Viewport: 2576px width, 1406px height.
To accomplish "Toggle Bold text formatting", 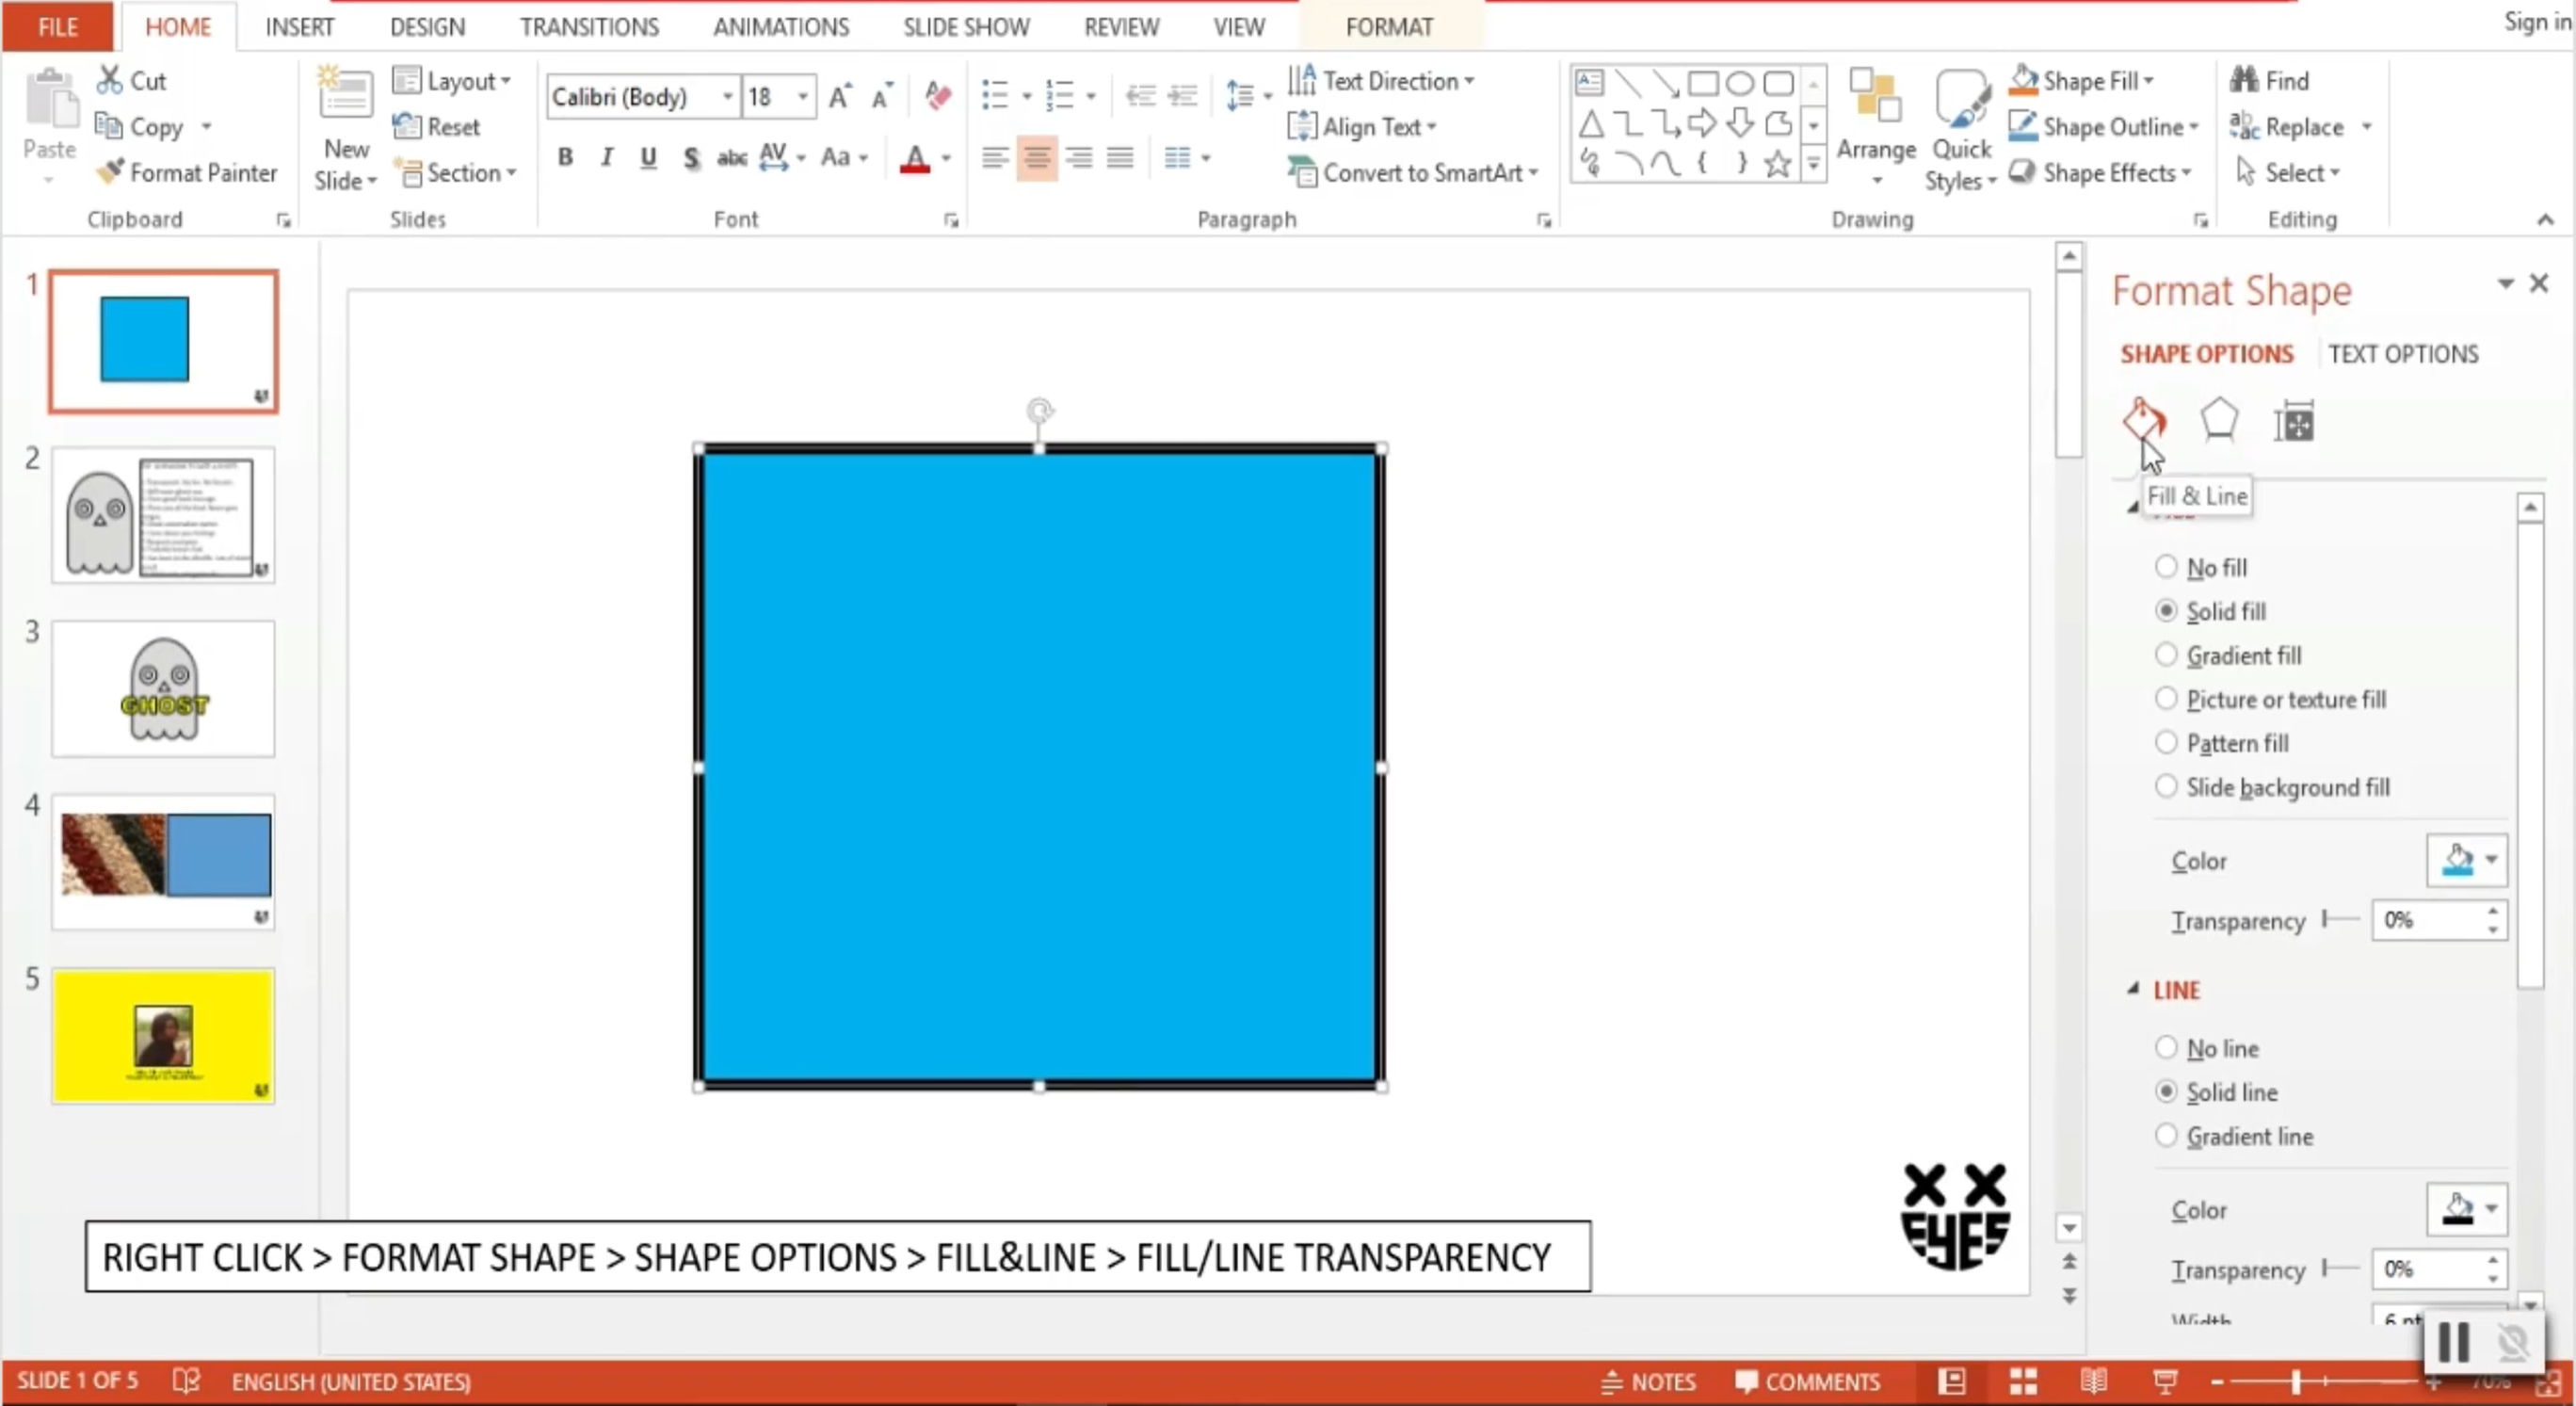I will click(x=565, y=157).
